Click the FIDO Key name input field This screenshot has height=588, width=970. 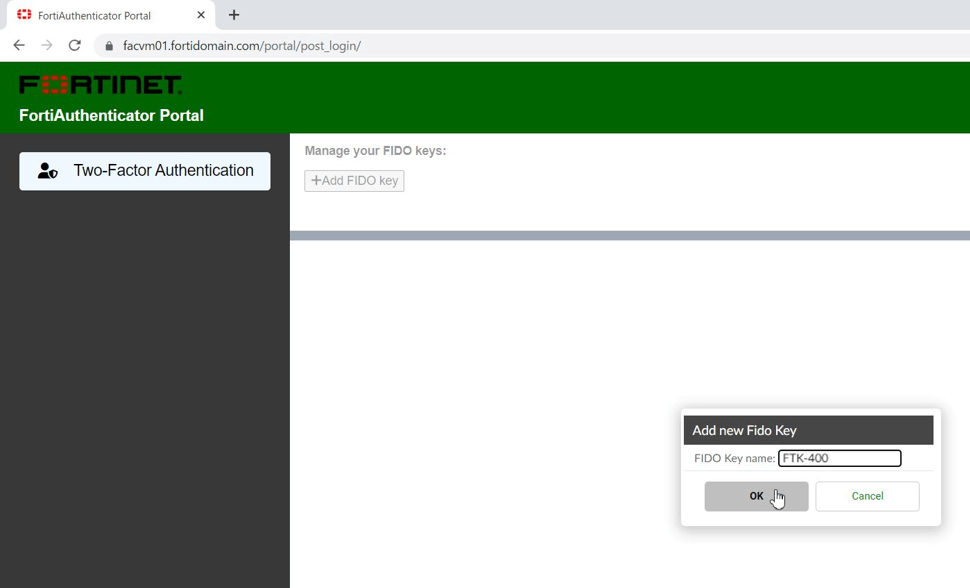coord(839,458)
